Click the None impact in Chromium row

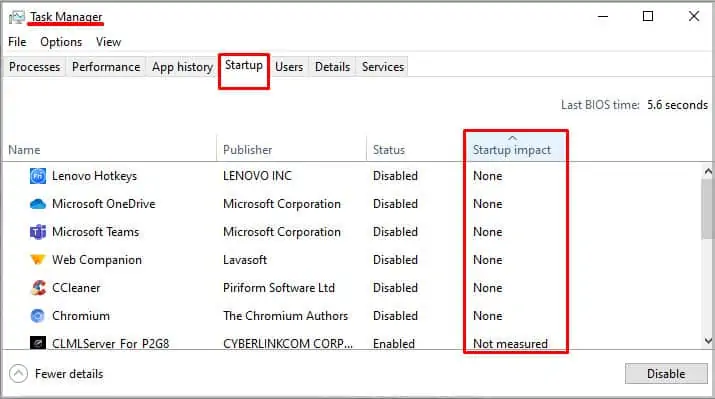(488, 316)
